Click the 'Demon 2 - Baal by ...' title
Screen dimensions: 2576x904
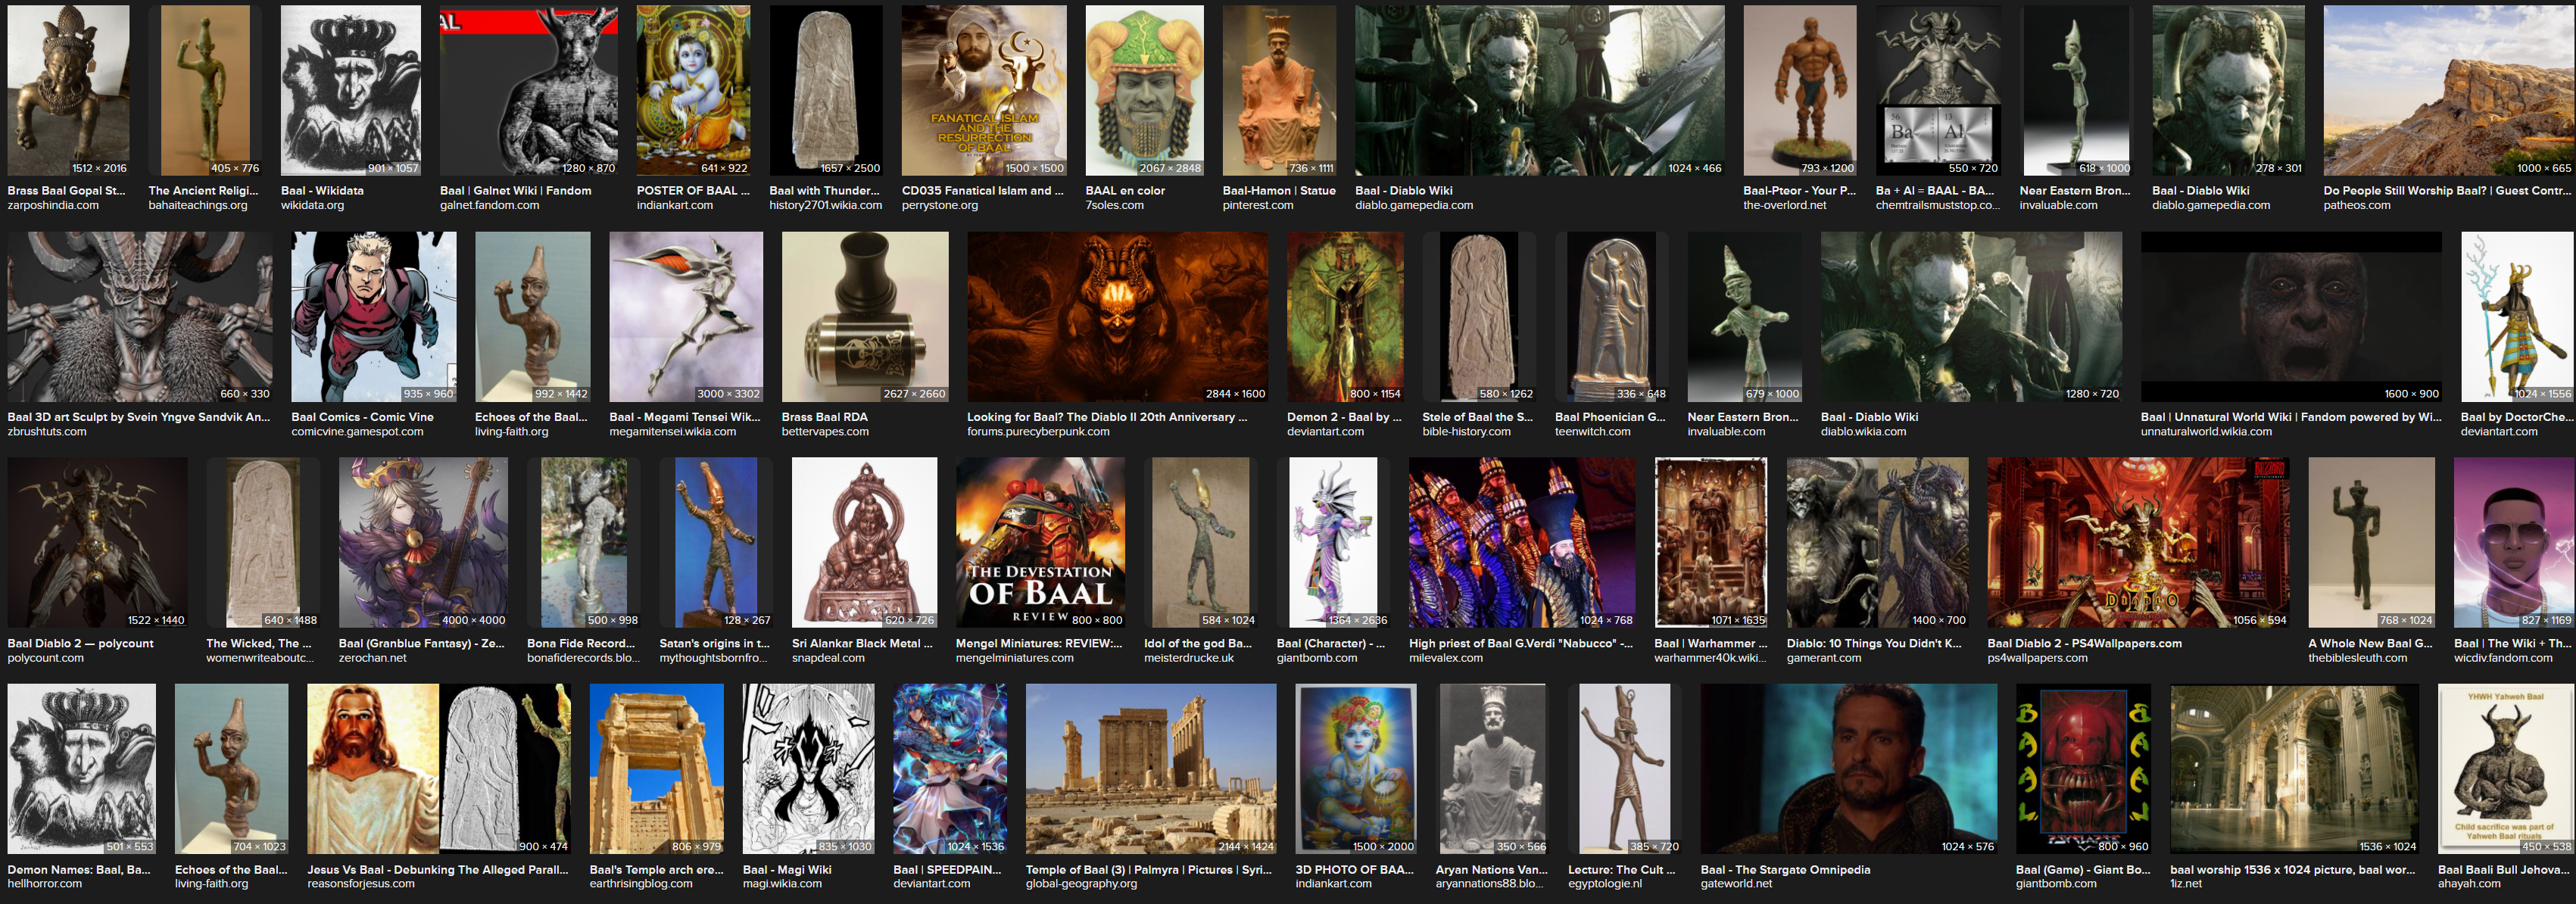point(1344,417)
